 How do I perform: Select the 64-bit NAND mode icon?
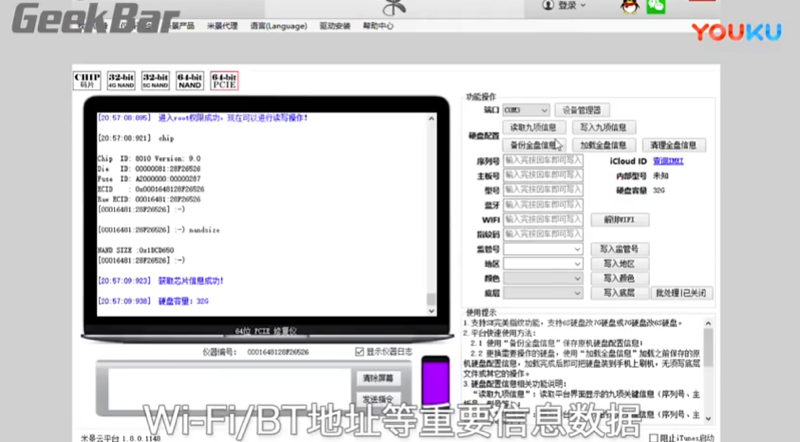coord(189,79)
